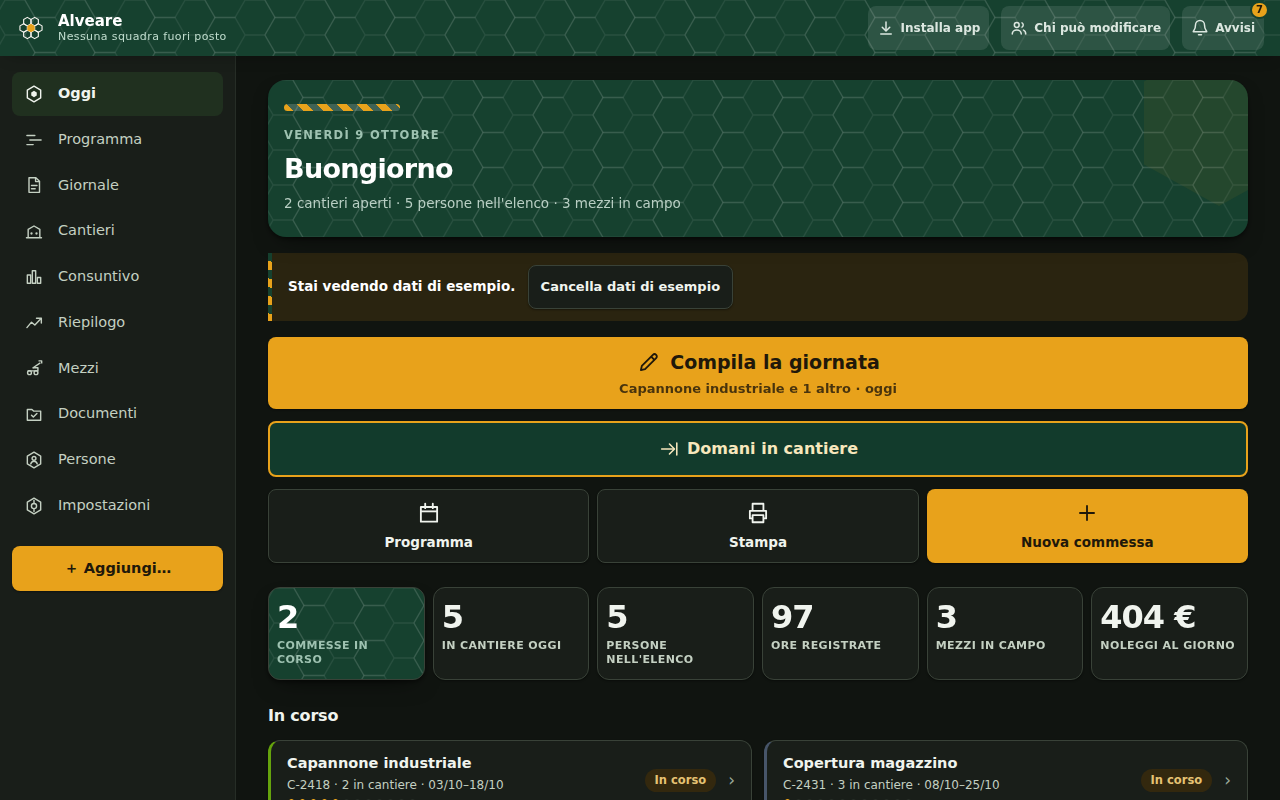
Task: Click the Cancella dati di esempio button
Action: (630, 287)
